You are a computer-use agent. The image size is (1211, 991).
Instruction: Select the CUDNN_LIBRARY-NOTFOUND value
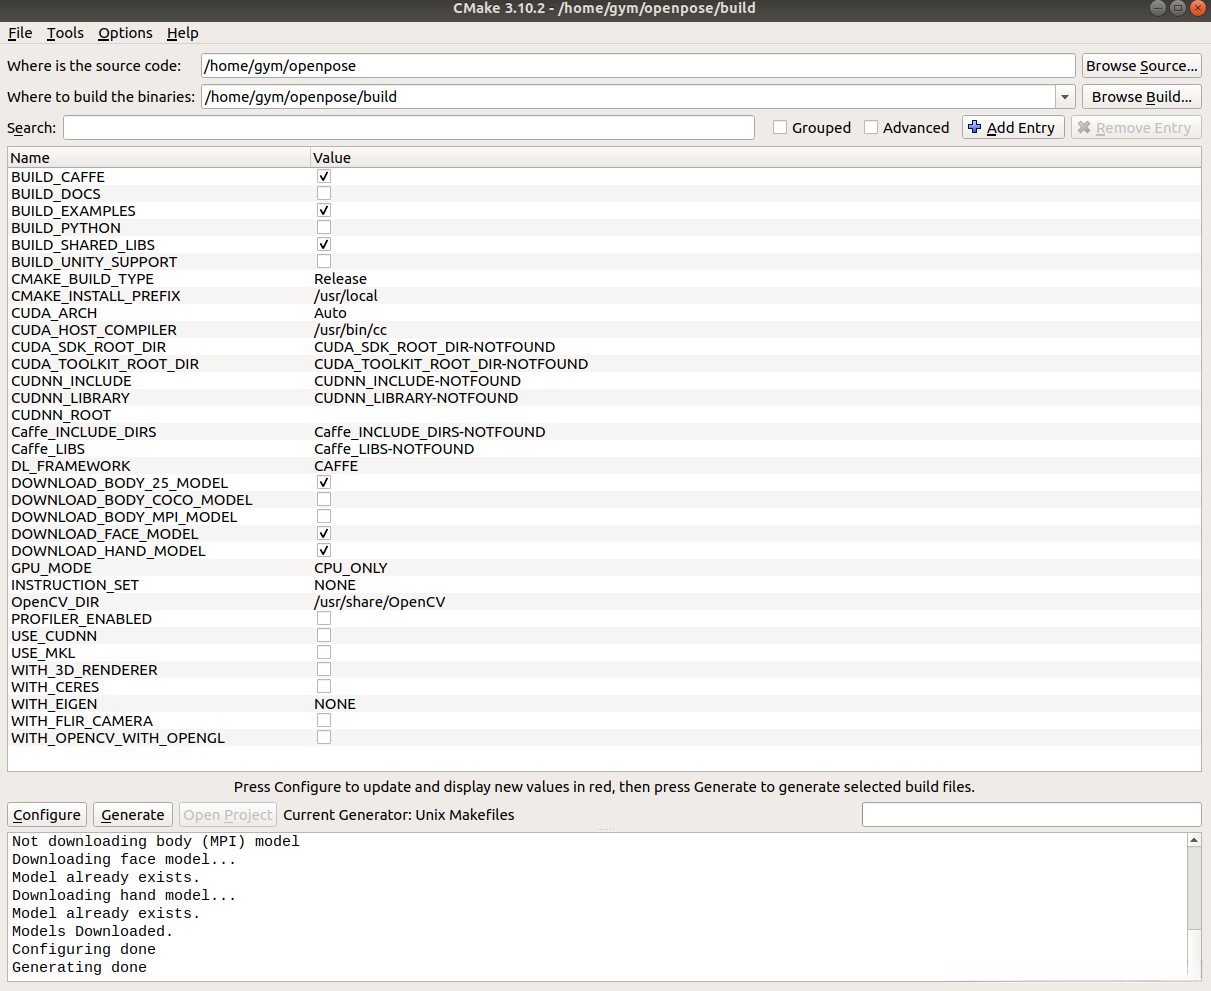pos(416,398)
